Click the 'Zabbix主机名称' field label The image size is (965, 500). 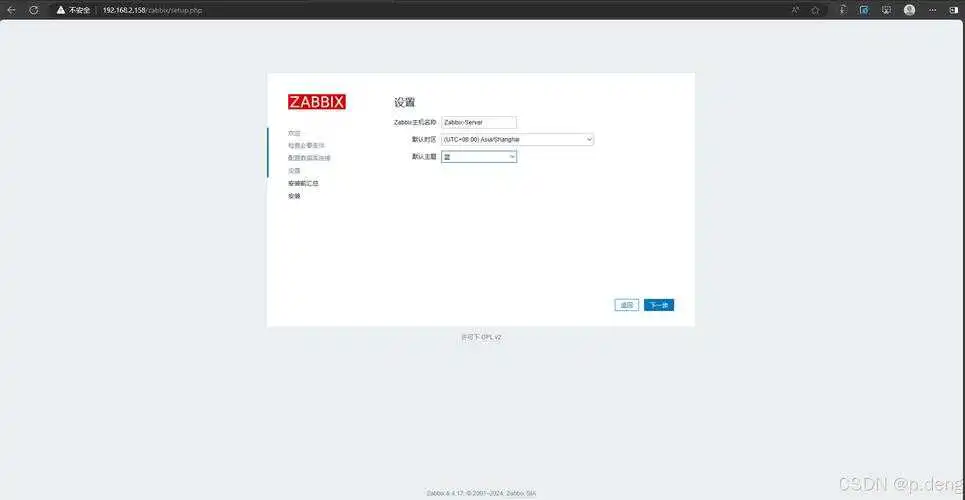[415, 123]
